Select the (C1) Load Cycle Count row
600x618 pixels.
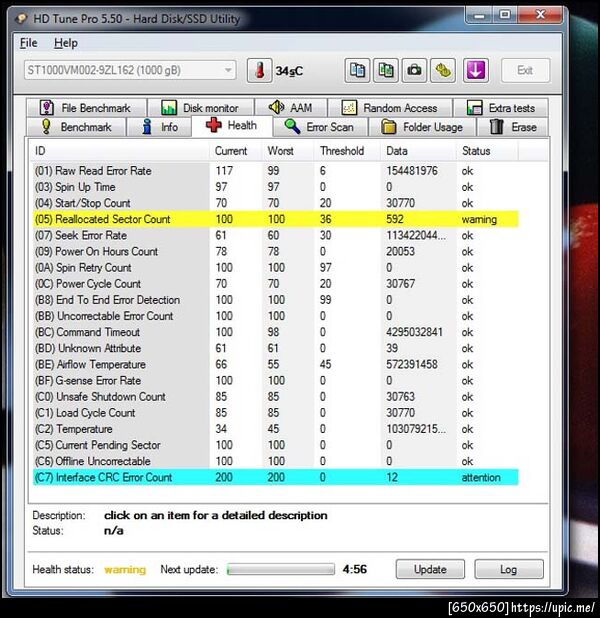275,413
